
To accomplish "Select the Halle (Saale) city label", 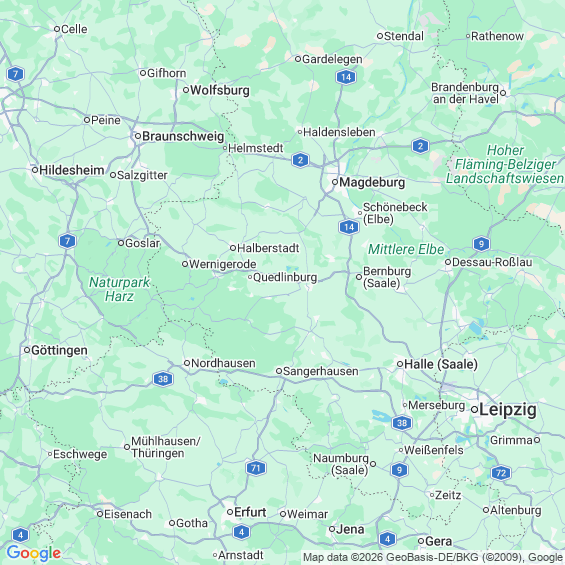I will point(441,364).
